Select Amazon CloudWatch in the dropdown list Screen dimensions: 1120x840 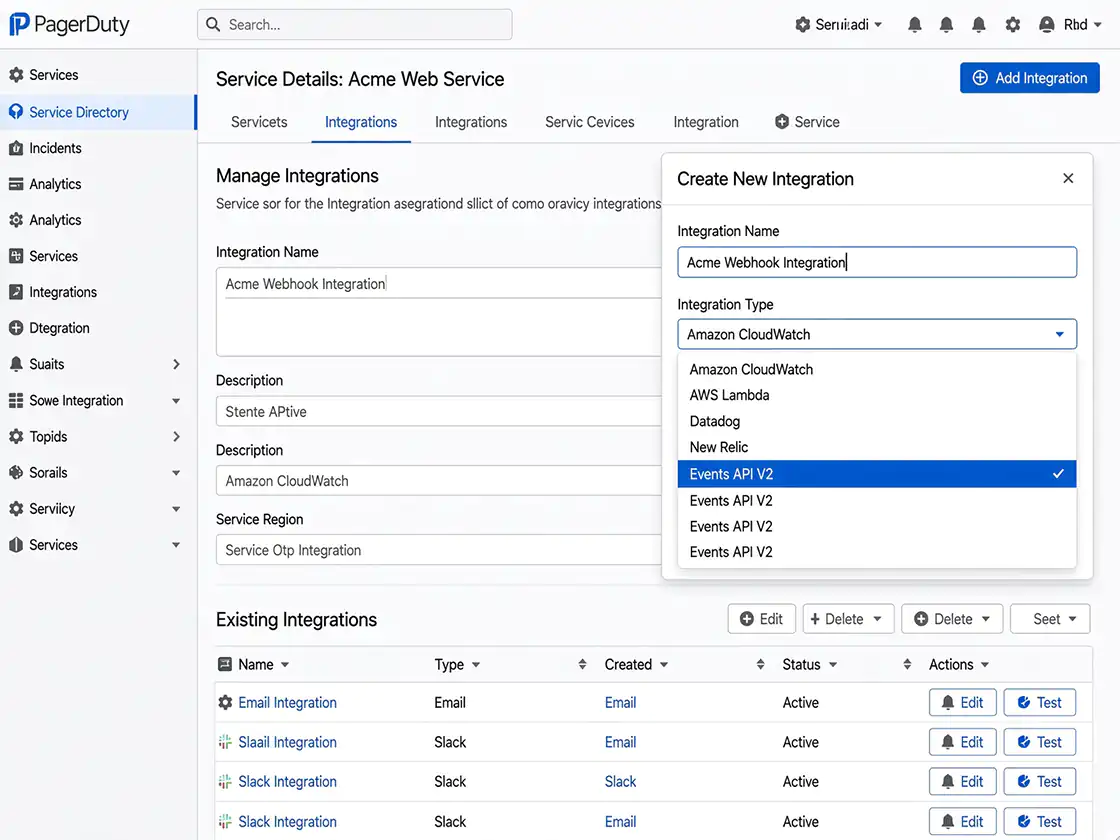876,369
